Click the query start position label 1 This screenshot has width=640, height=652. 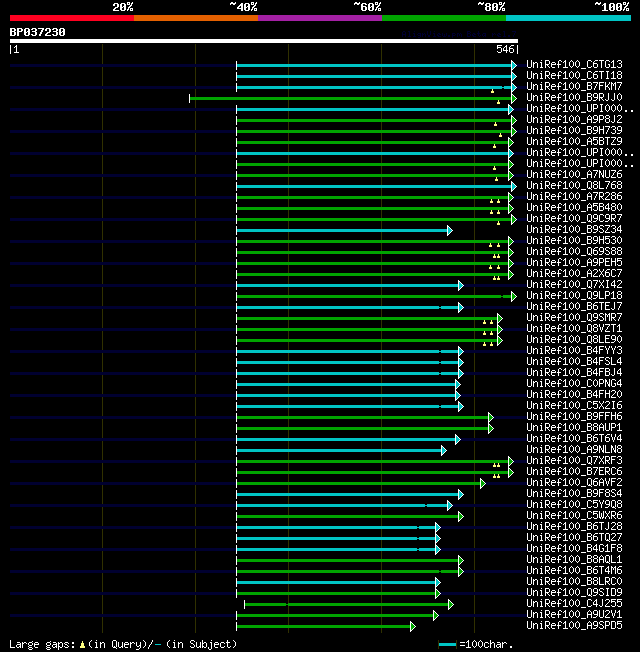pyautogui.click(x=16, y=49)
